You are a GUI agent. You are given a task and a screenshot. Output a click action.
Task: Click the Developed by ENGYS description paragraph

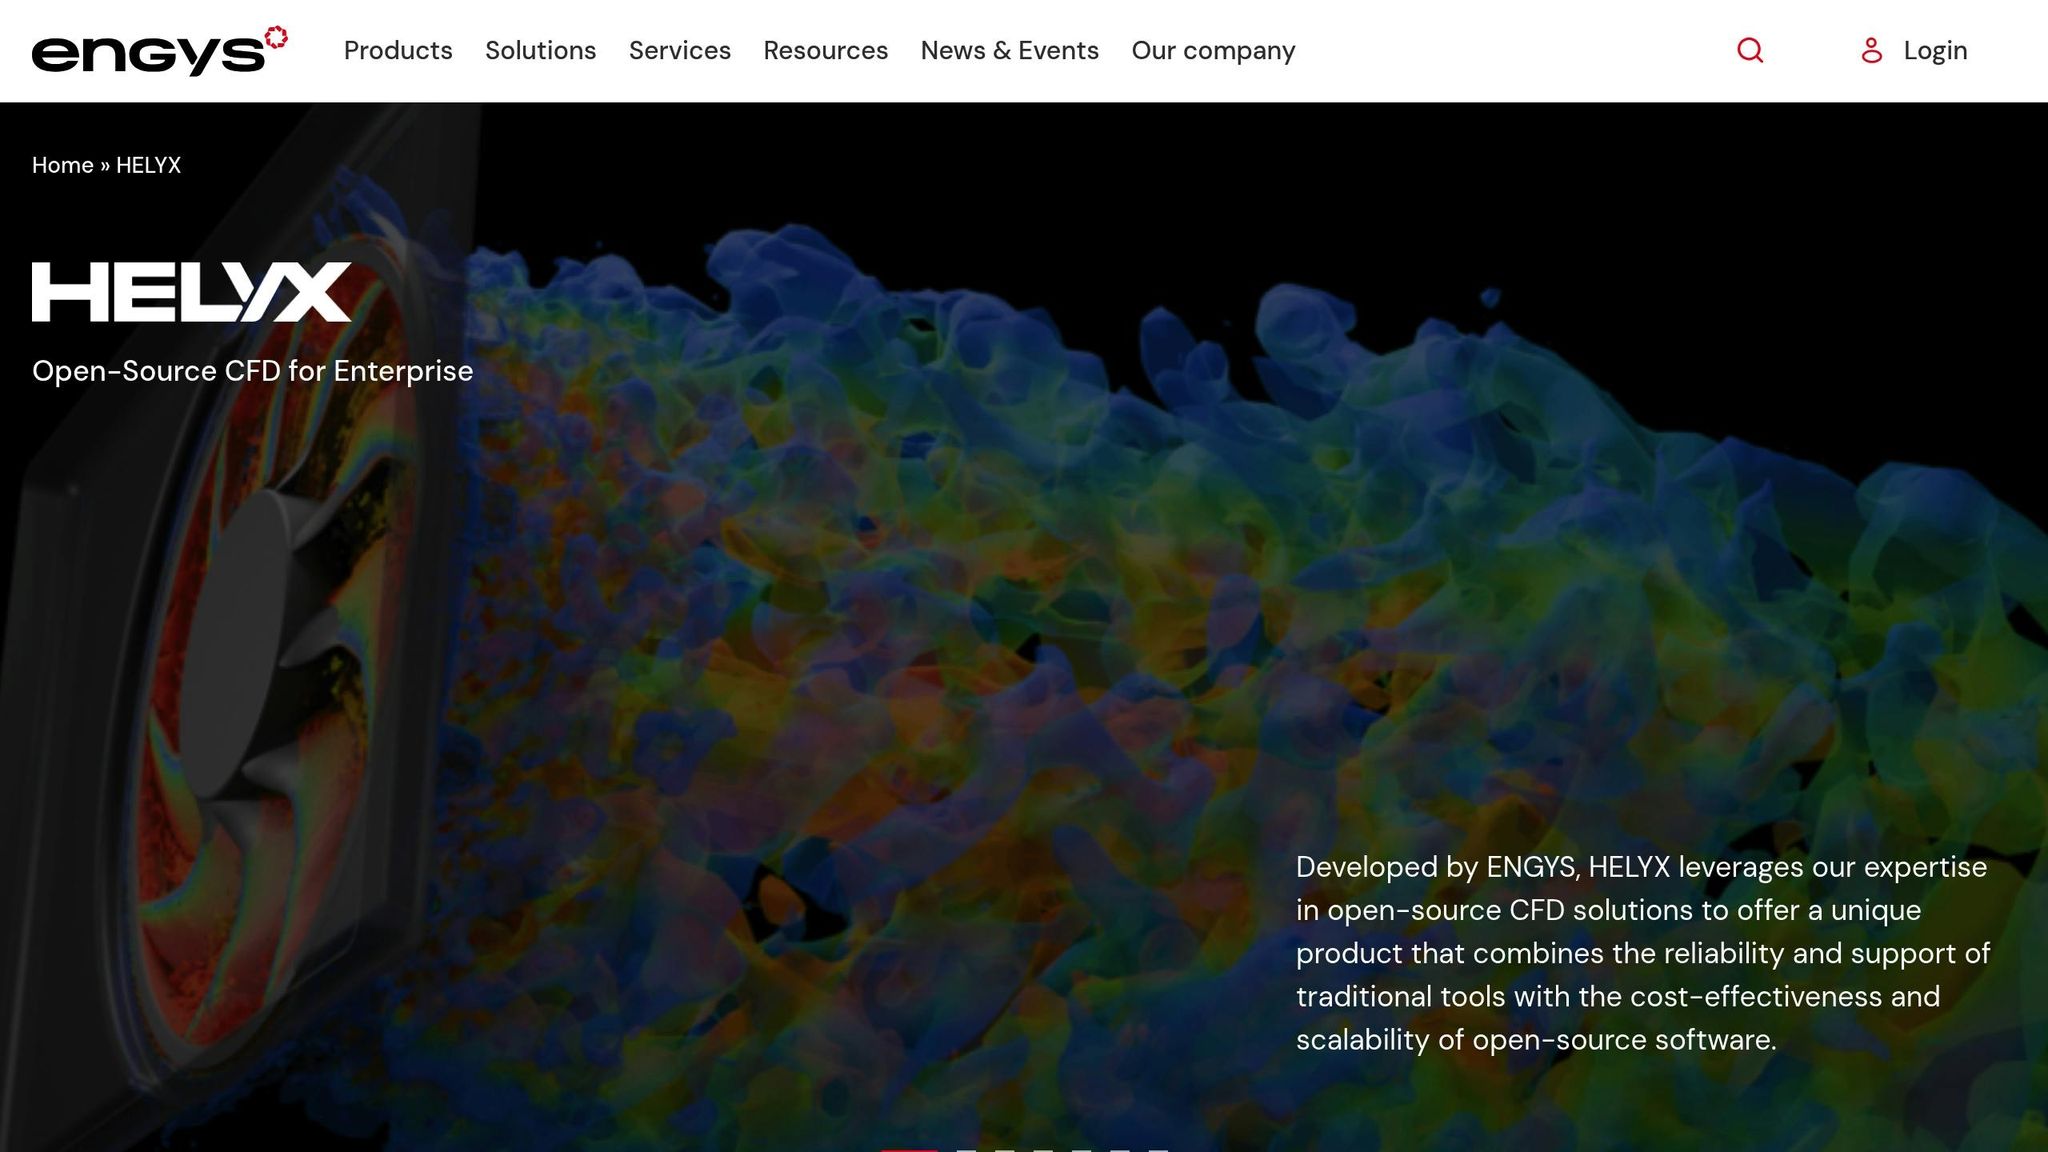(1642, 952)
